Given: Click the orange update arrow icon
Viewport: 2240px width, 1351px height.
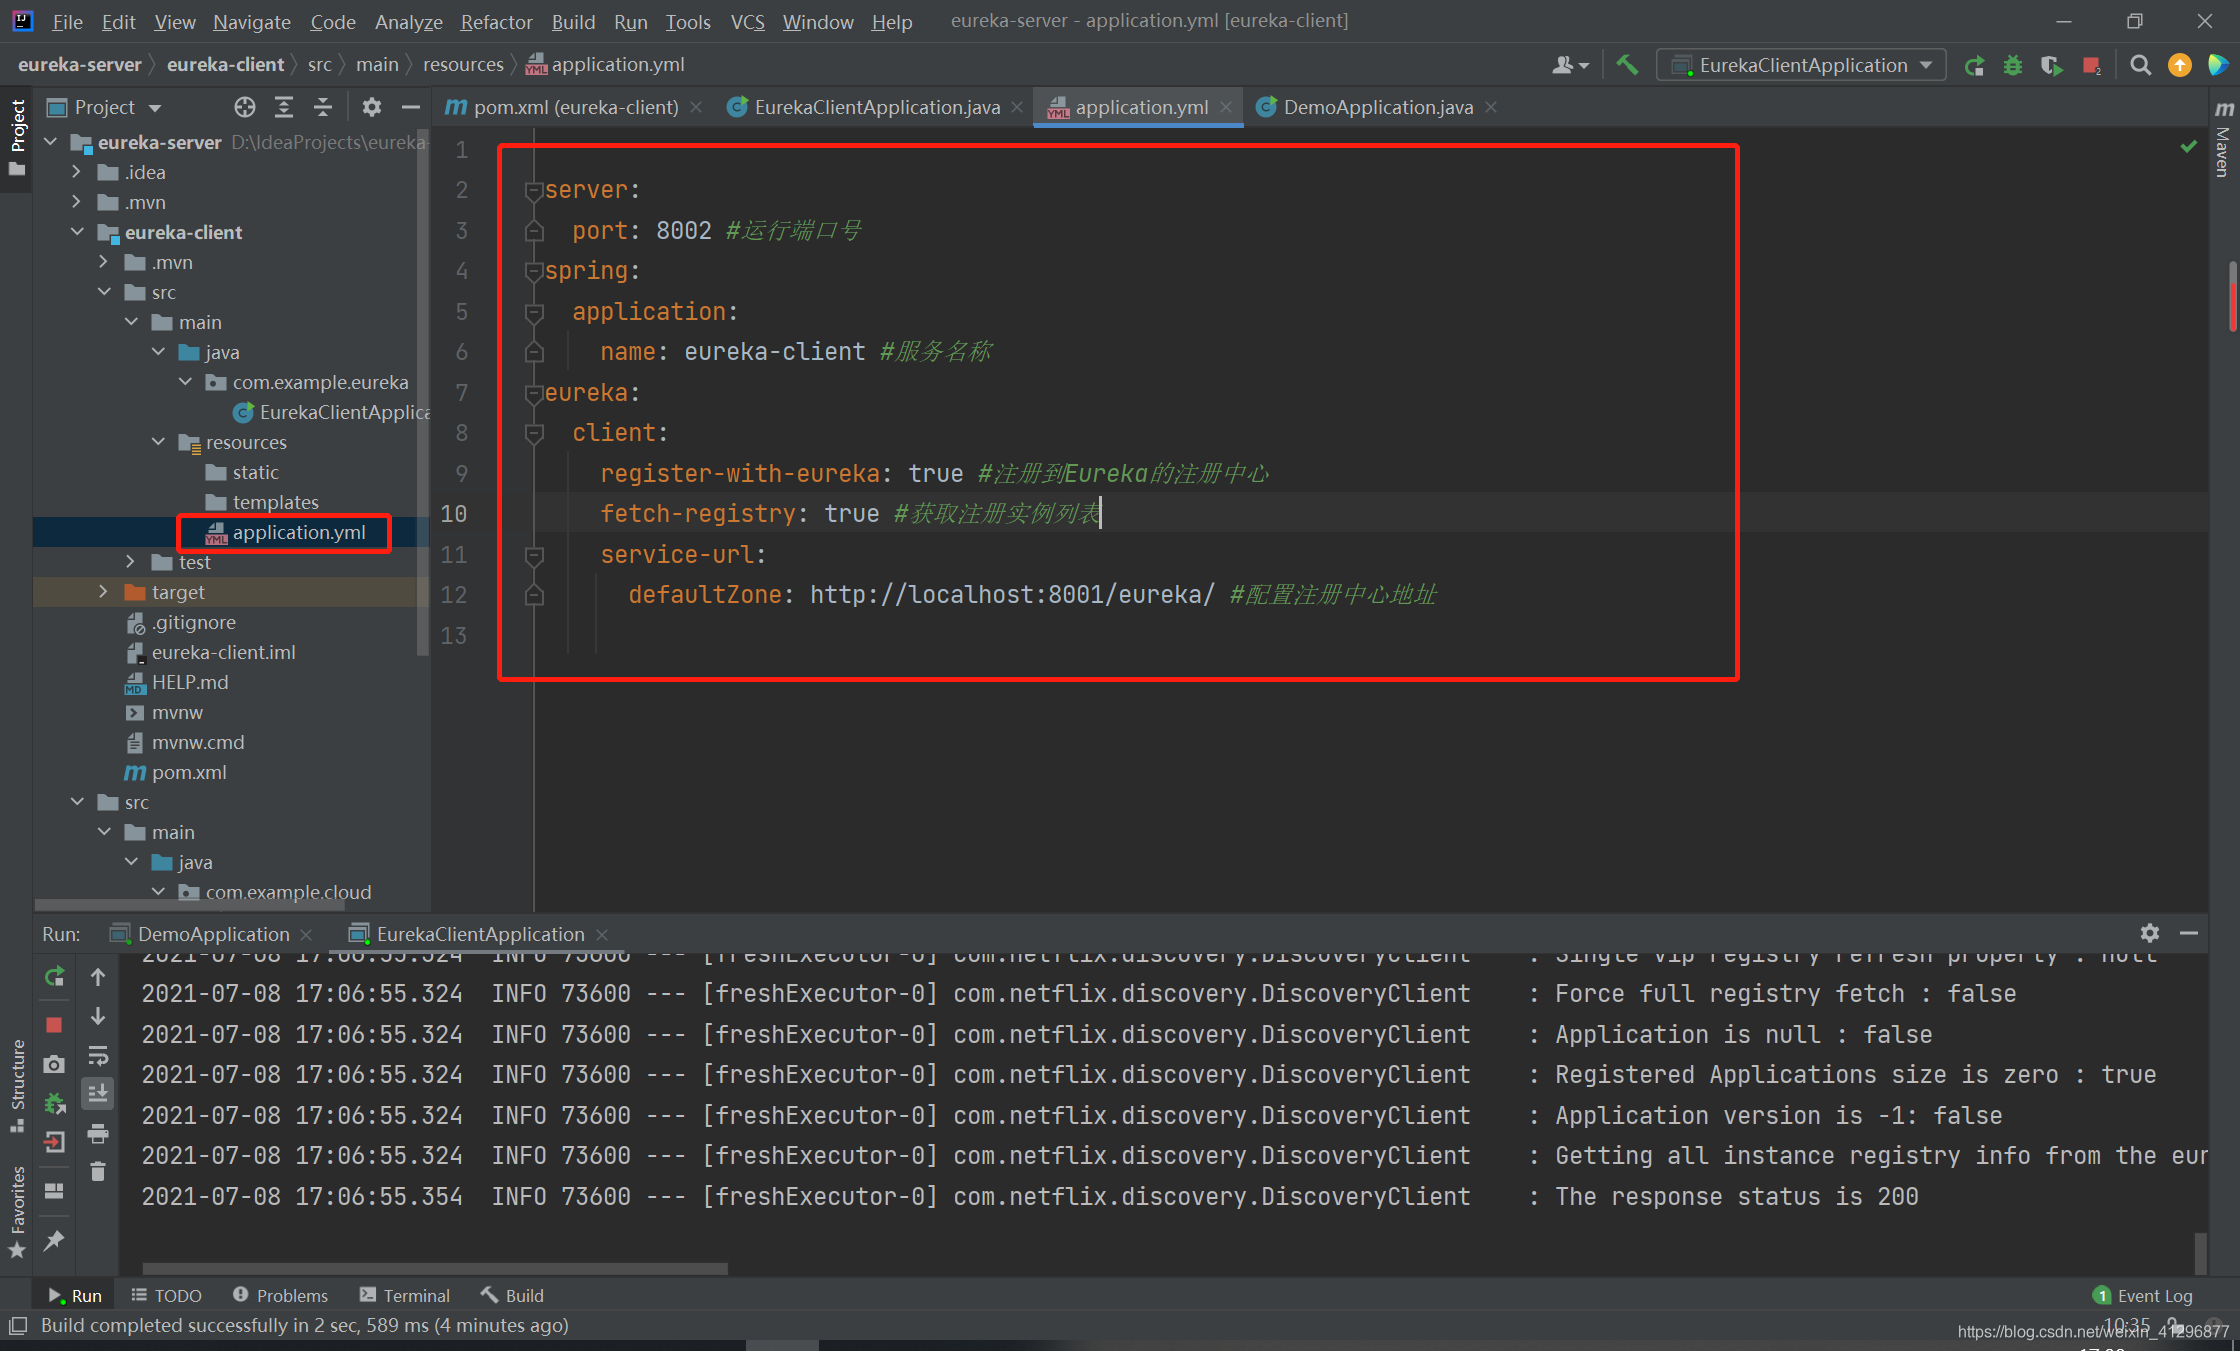Looking at the screenshot, I should tap(2179, 65).
